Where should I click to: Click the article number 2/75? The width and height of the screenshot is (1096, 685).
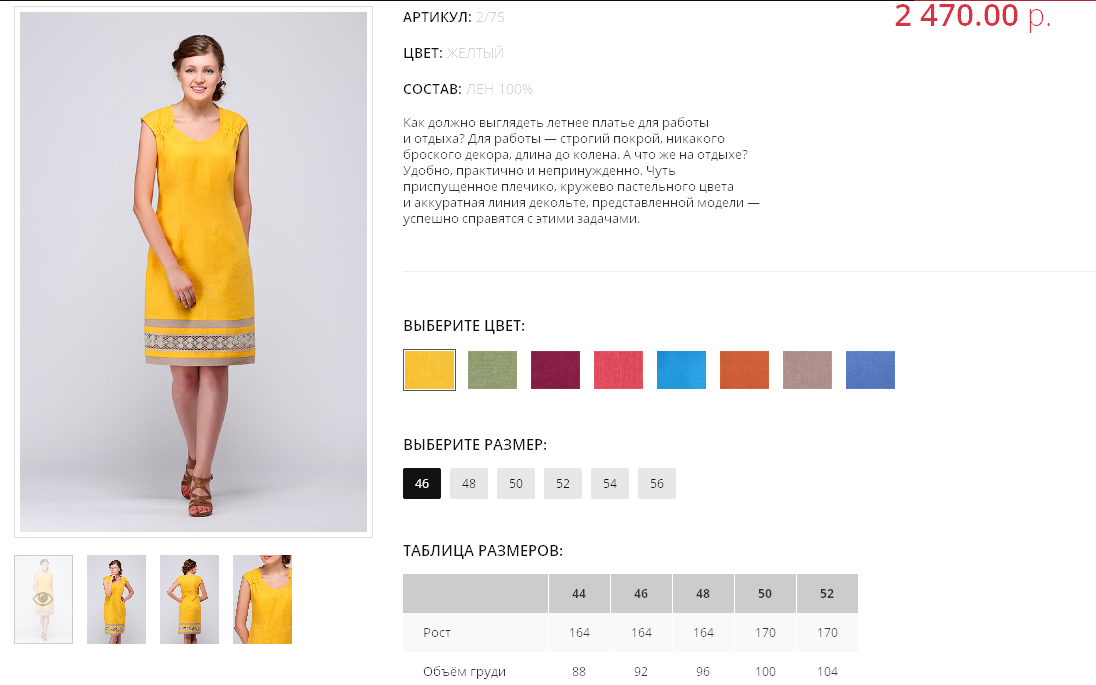(490, 17)
